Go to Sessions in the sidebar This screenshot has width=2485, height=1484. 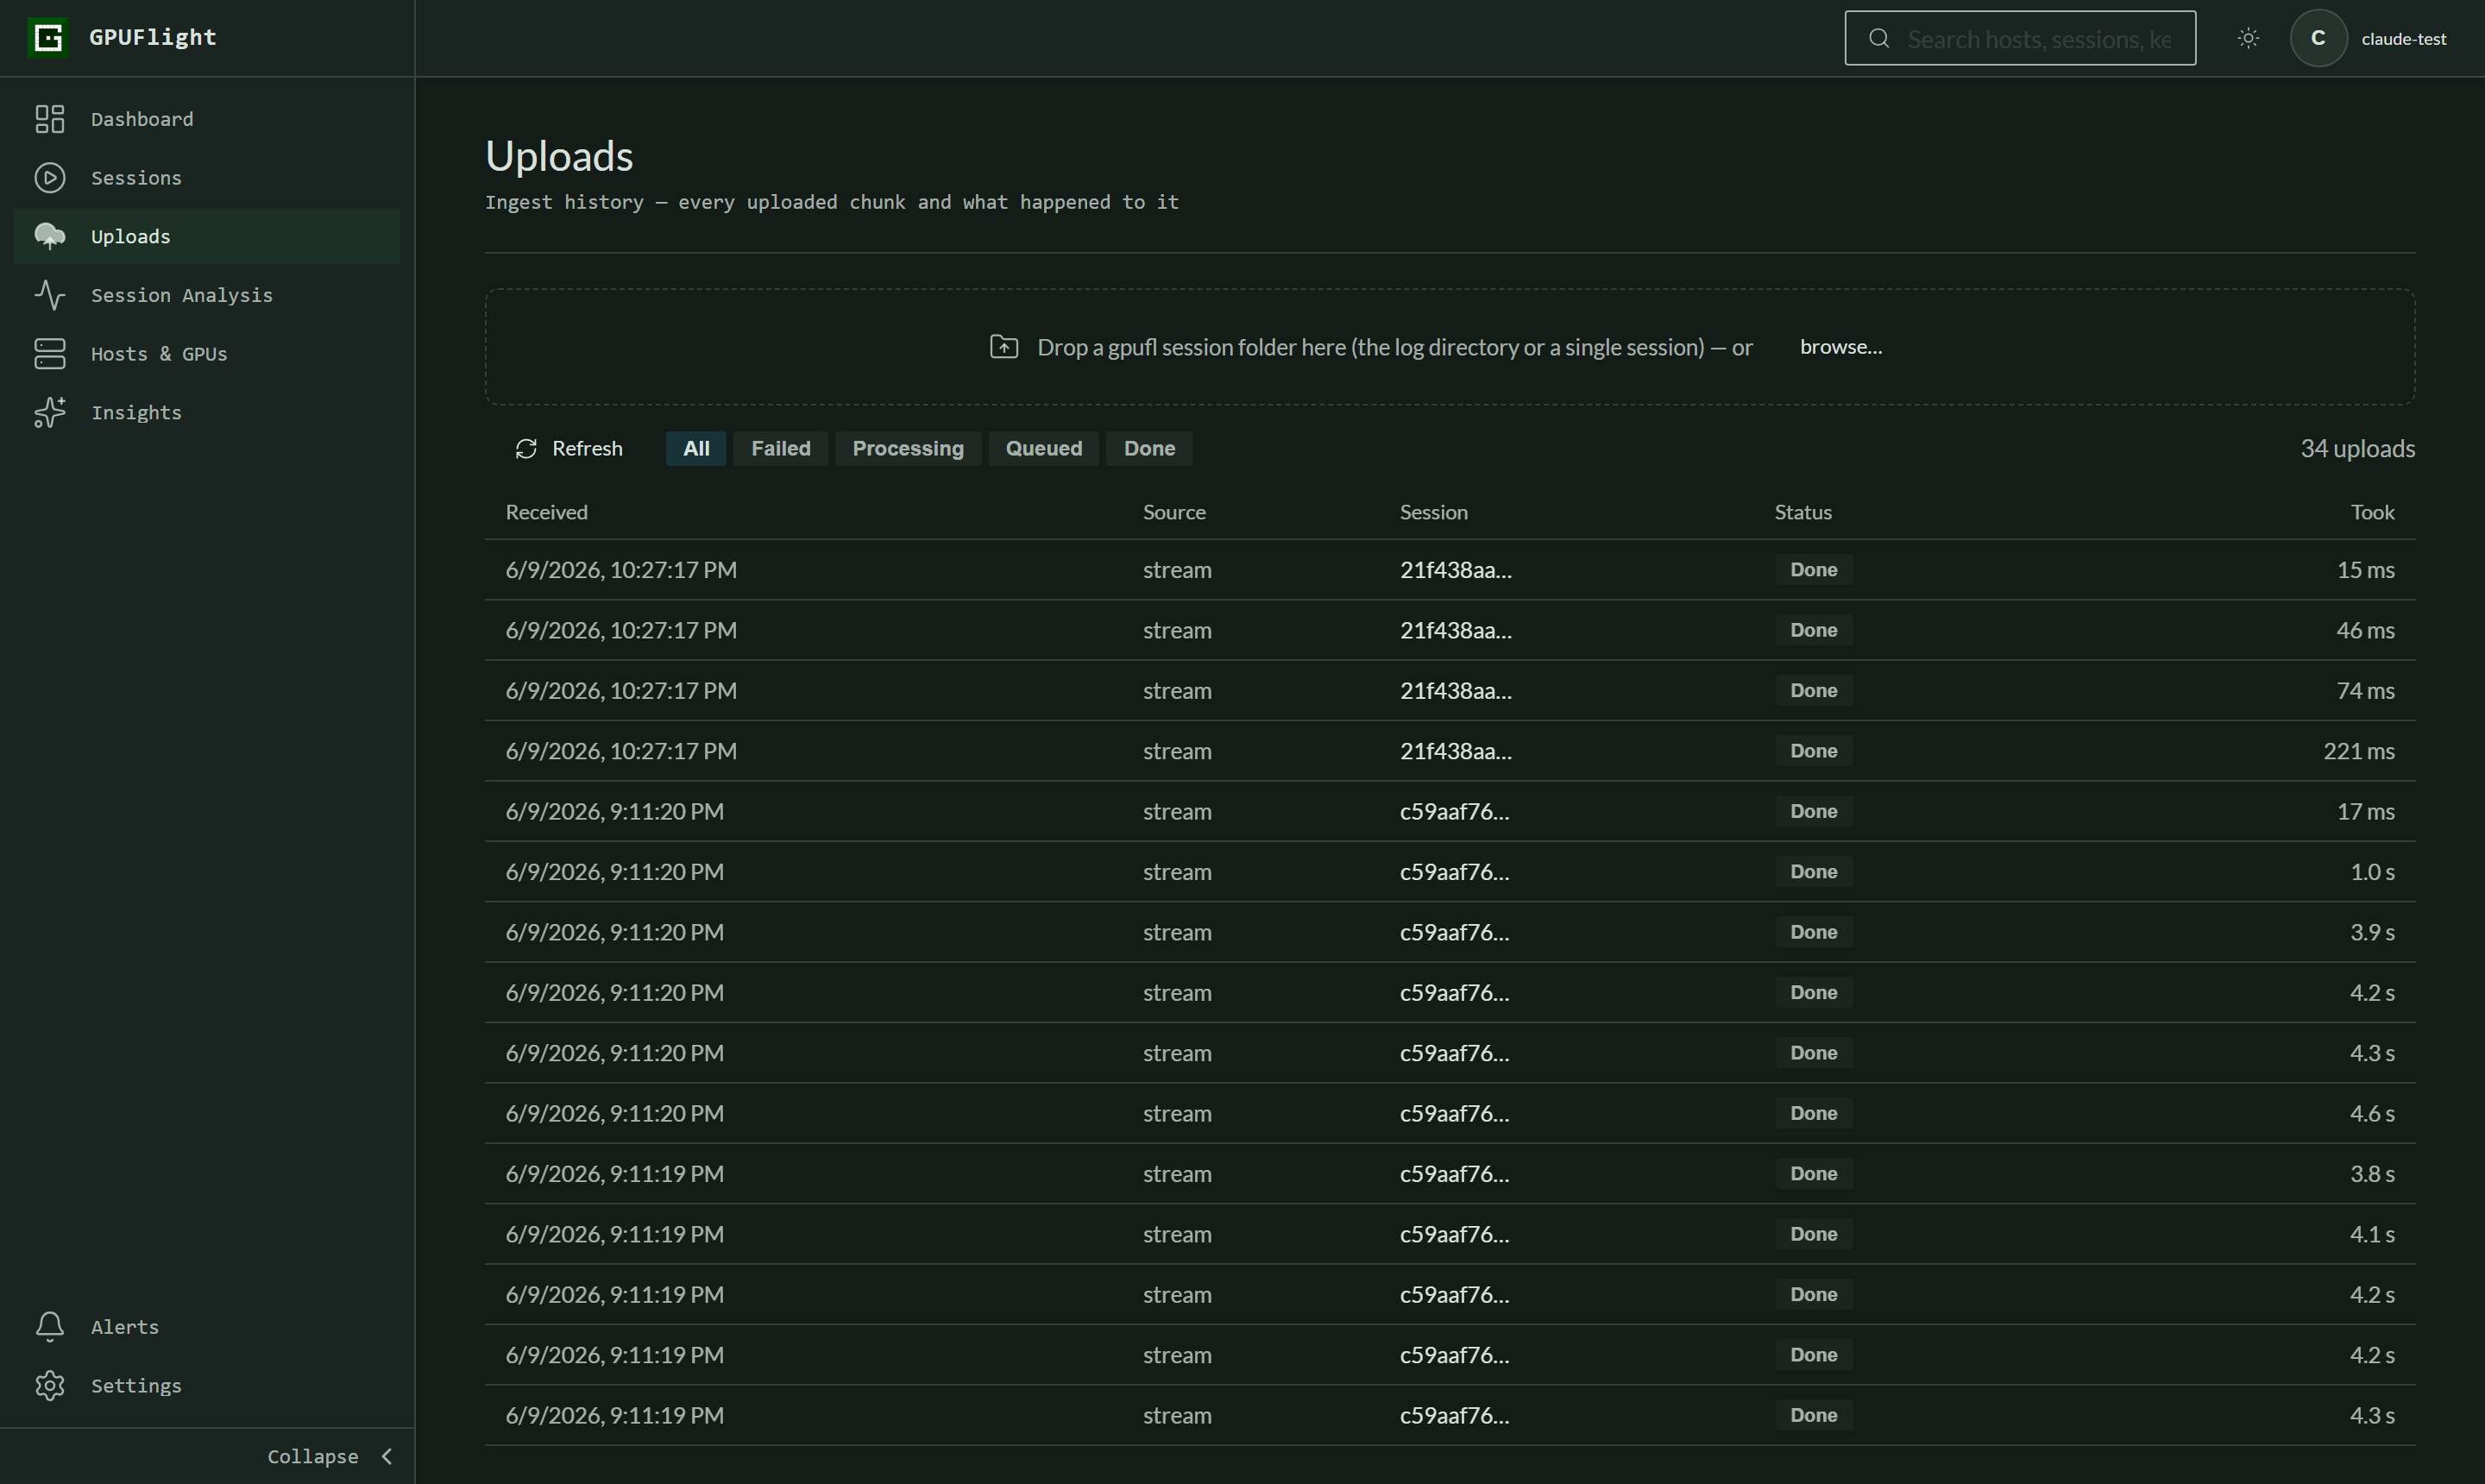[x=207, y=178]
